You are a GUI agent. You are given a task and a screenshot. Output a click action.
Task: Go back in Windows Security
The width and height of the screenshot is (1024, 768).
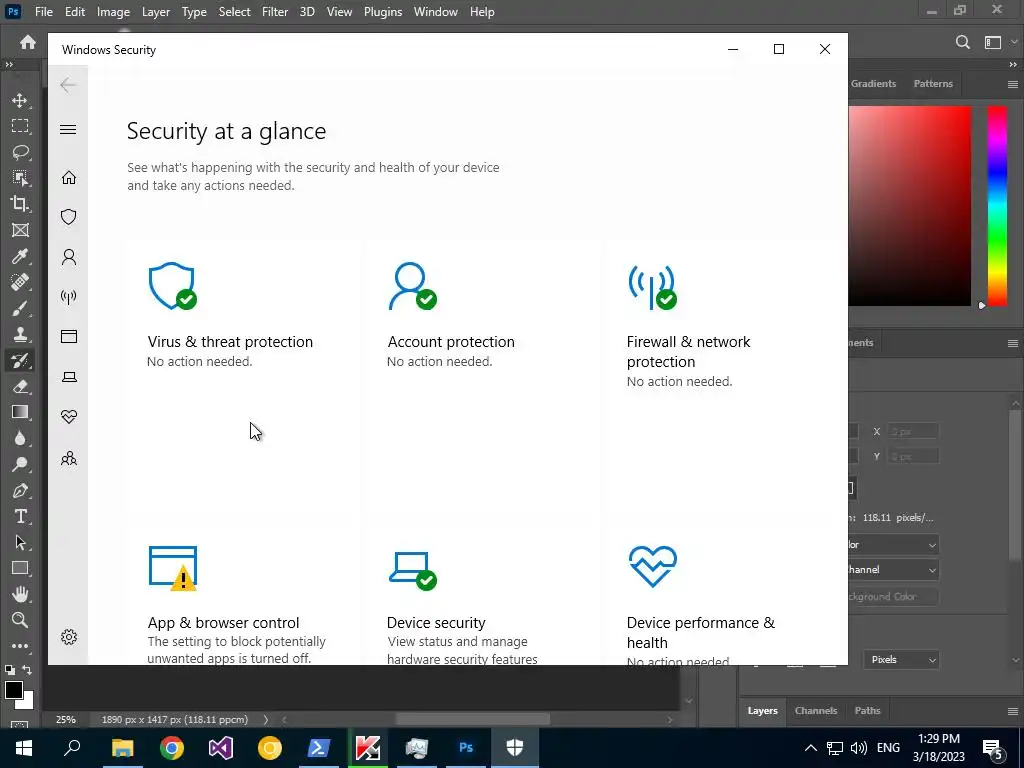click(x=68, y=85)
